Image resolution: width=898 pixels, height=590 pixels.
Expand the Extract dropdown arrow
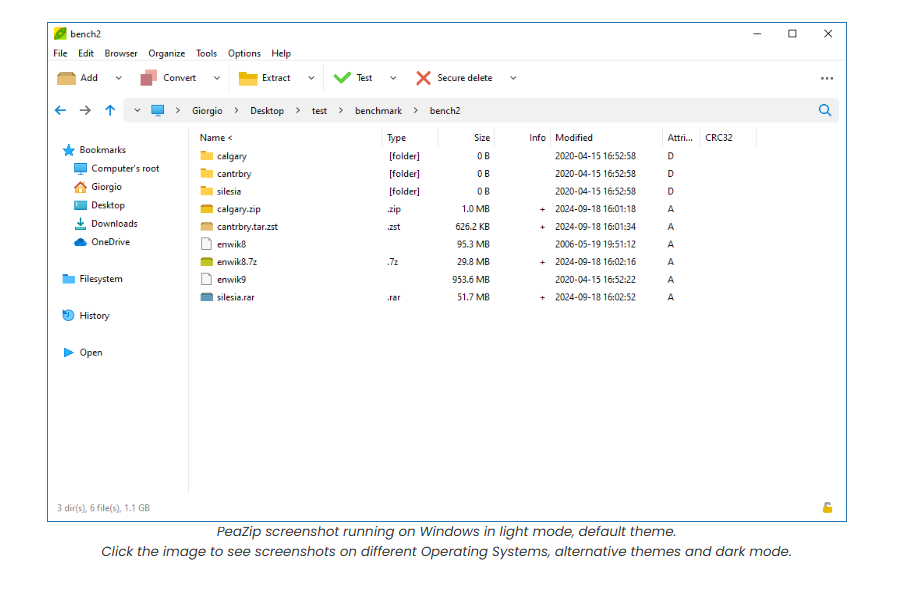[x=311, y=78]
